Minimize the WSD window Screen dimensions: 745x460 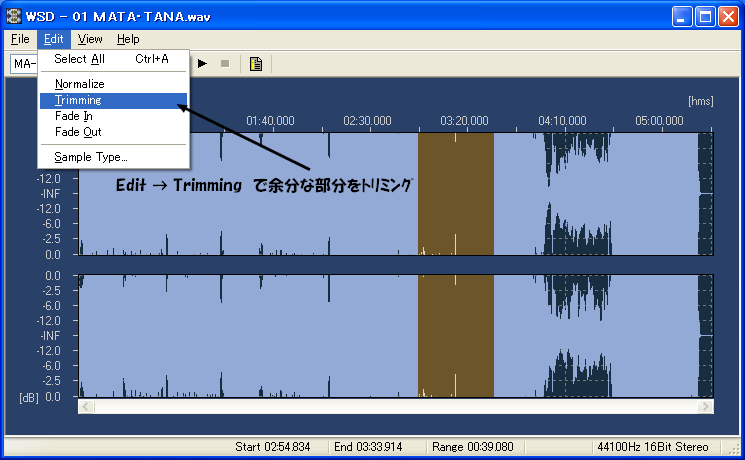[682, 17]
